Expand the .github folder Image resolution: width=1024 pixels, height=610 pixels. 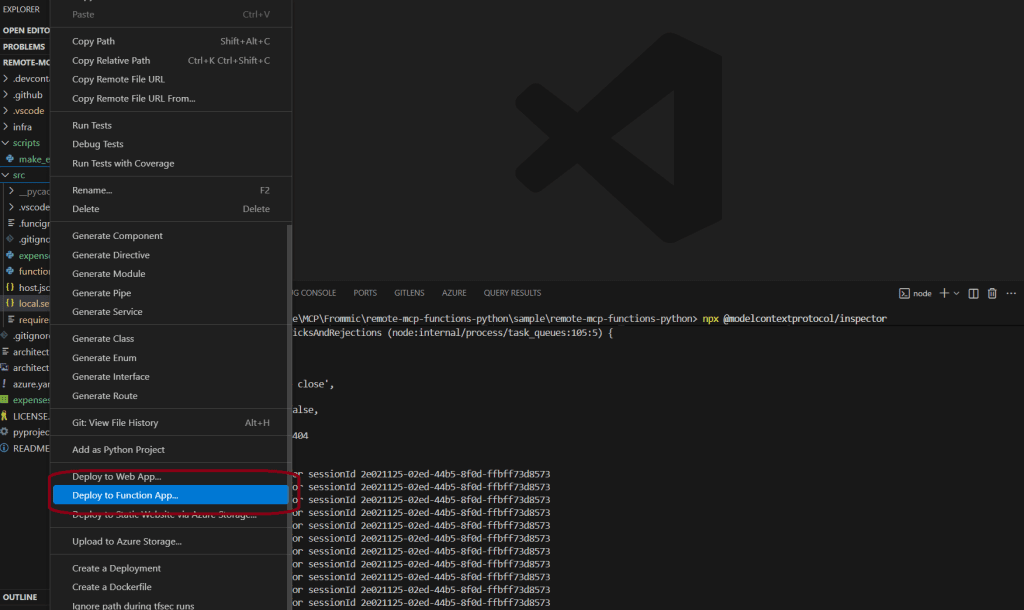[27, 94]
